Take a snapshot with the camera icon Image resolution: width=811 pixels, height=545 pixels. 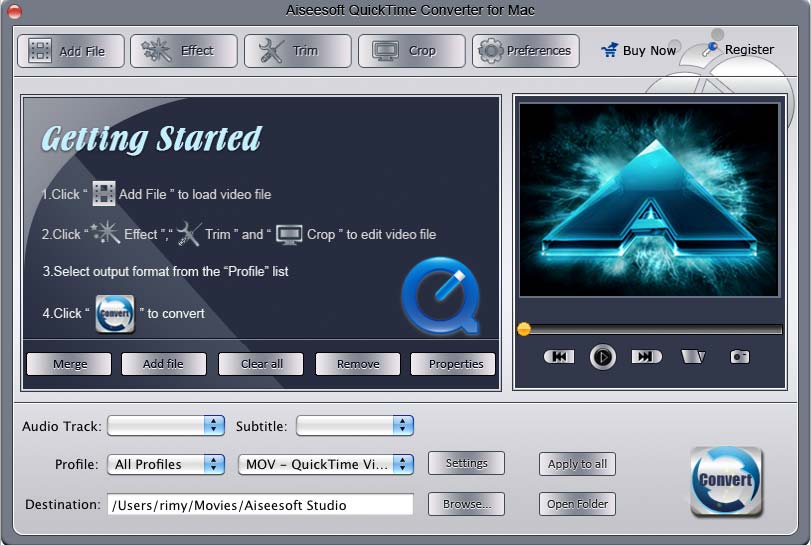click(x=740, y=357)
